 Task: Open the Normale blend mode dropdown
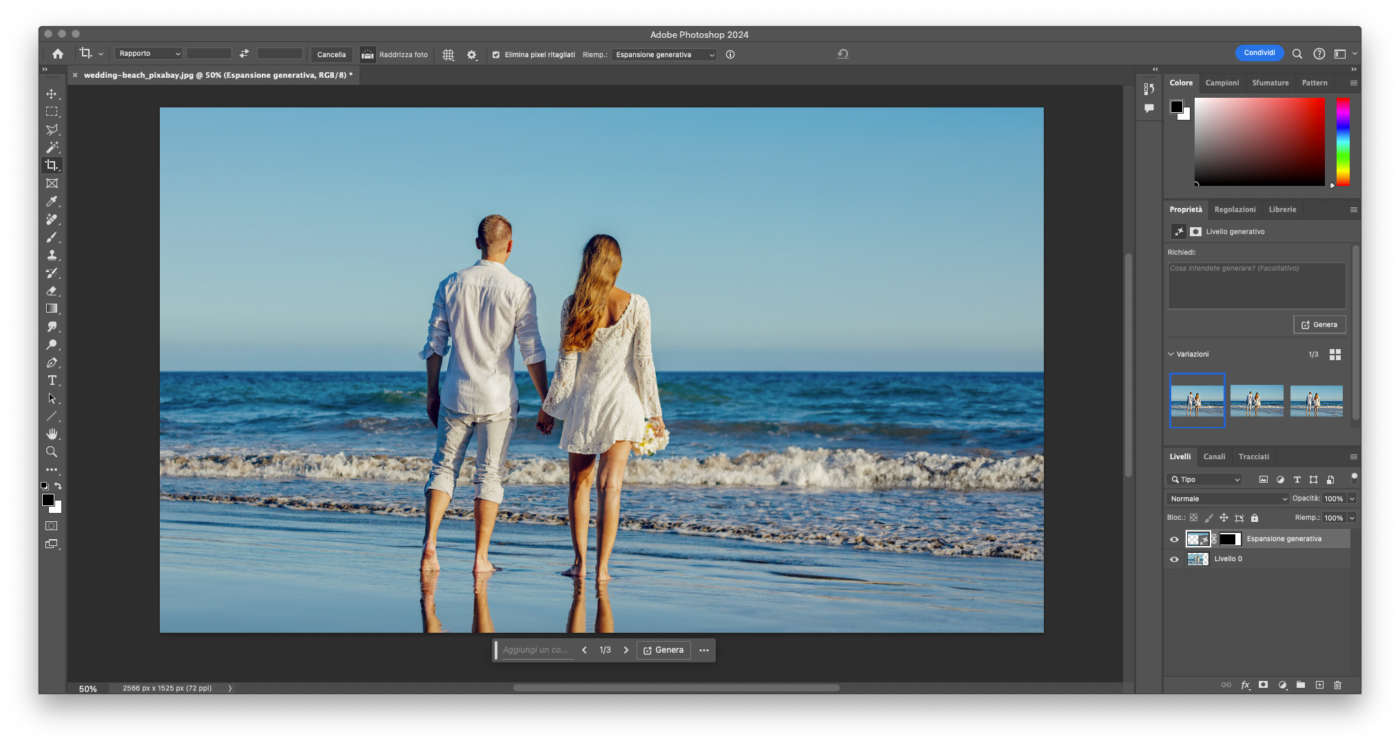click(x=1228, y=498)
